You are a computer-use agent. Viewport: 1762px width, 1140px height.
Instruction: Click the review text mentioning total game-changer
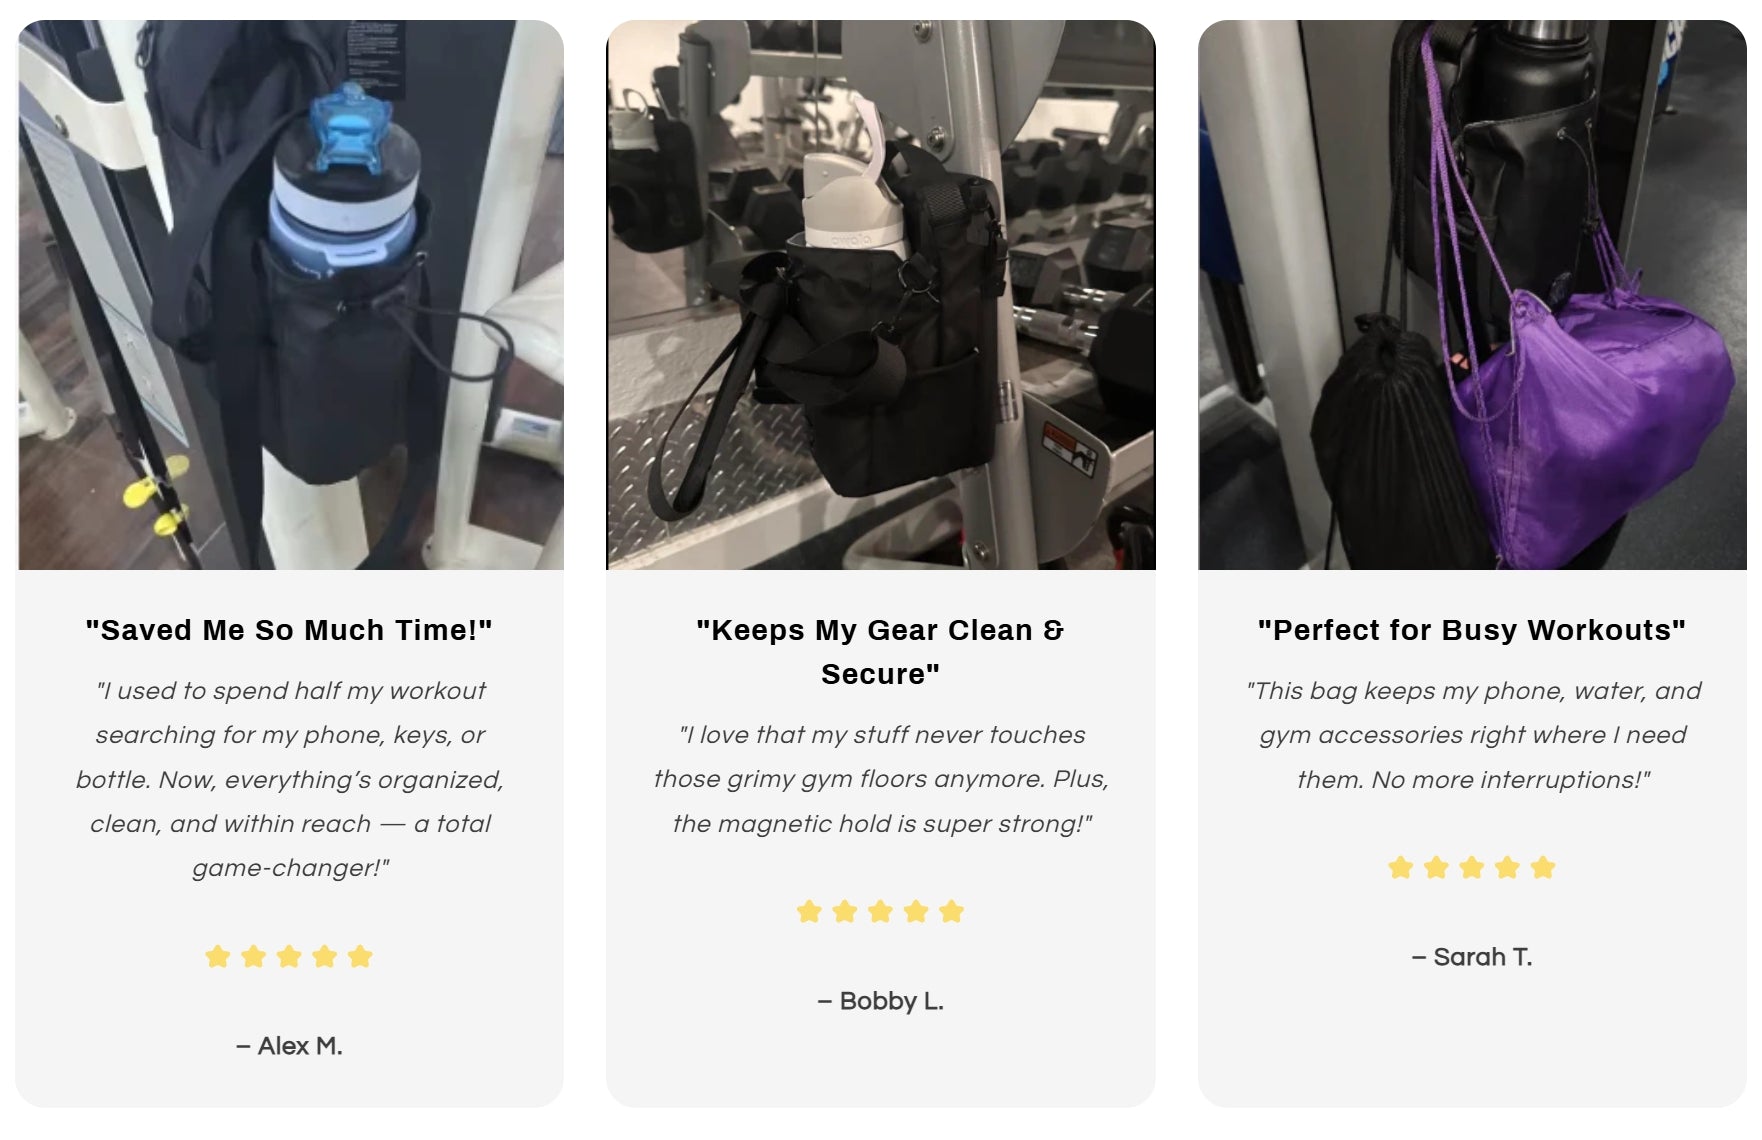pos(290,779)
